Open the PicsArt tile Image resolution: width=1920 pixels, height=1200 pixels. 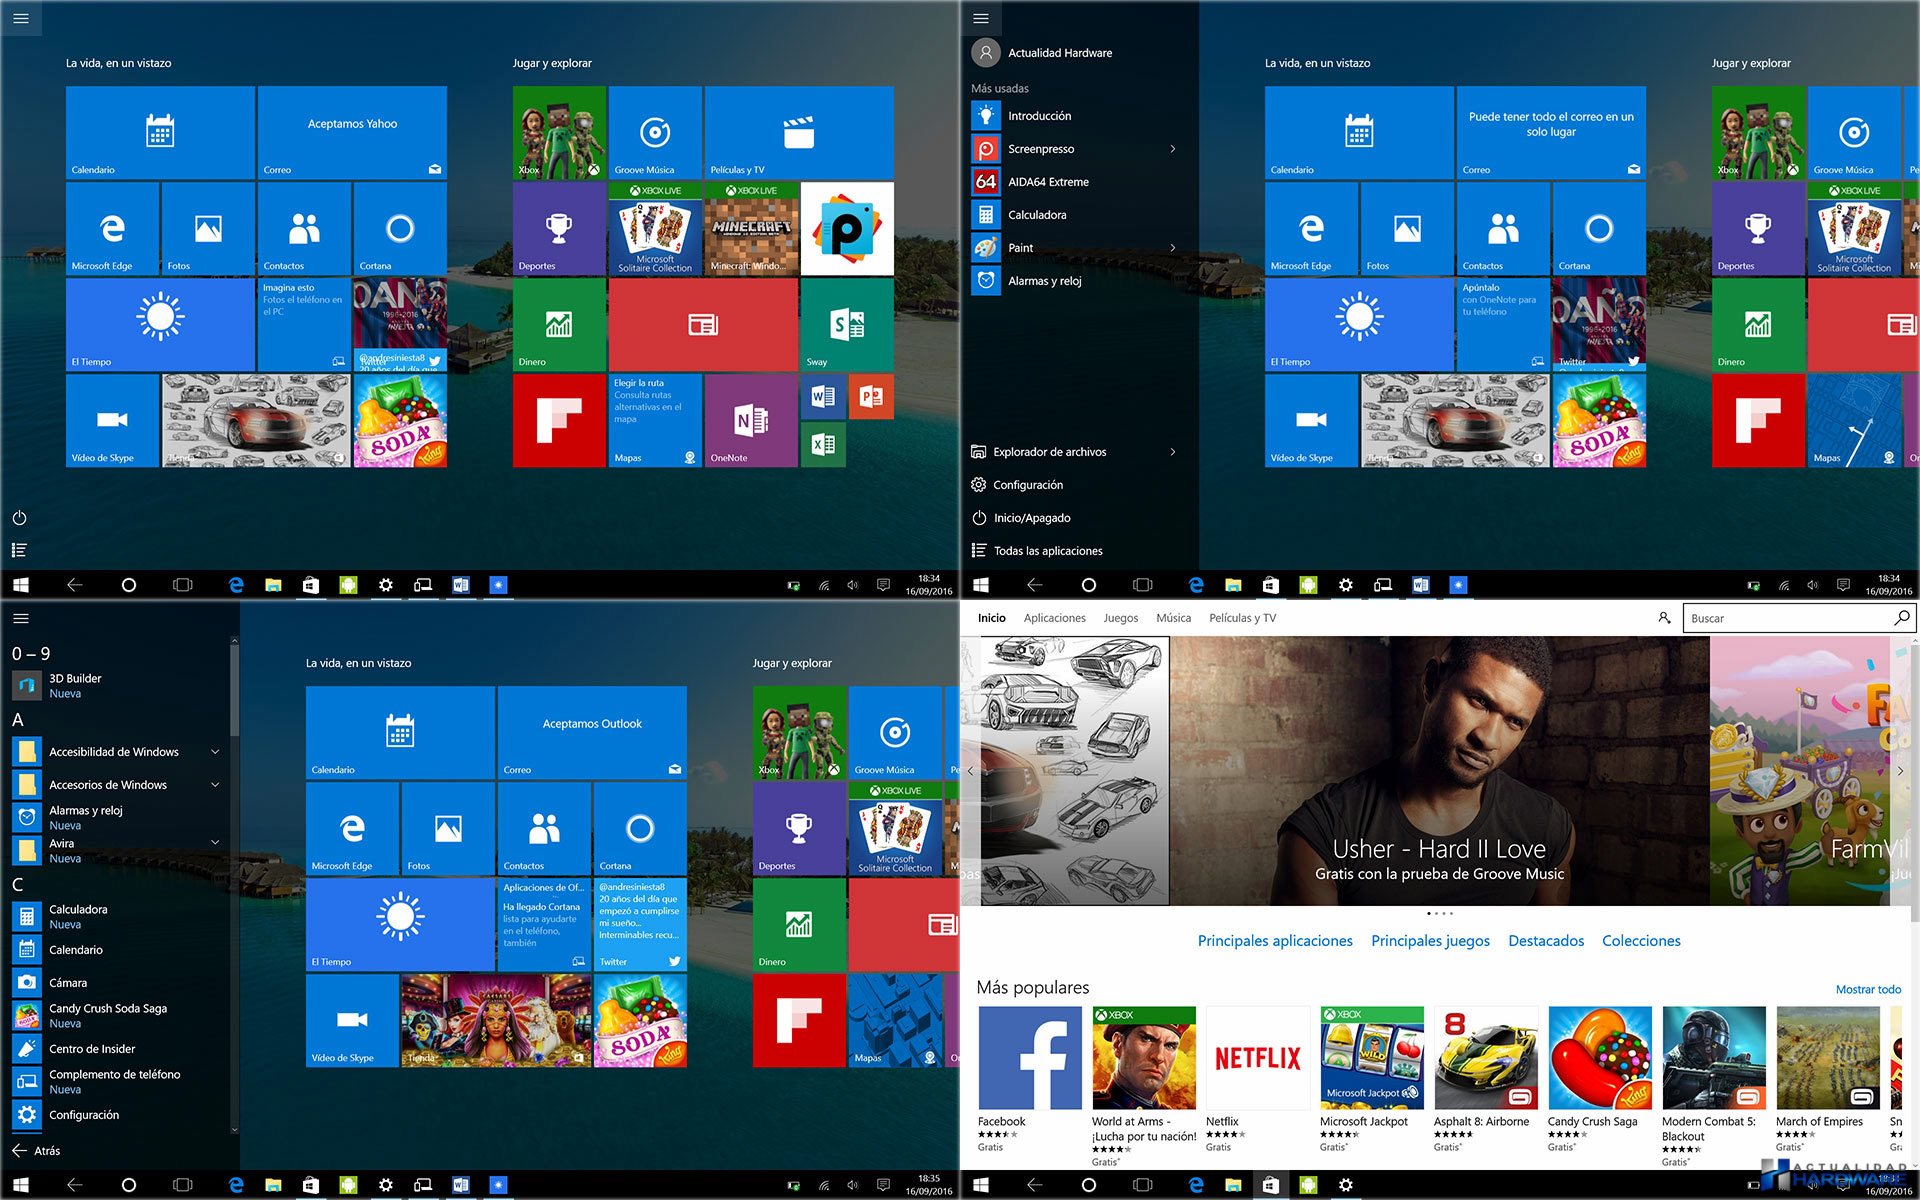[846, 229]
